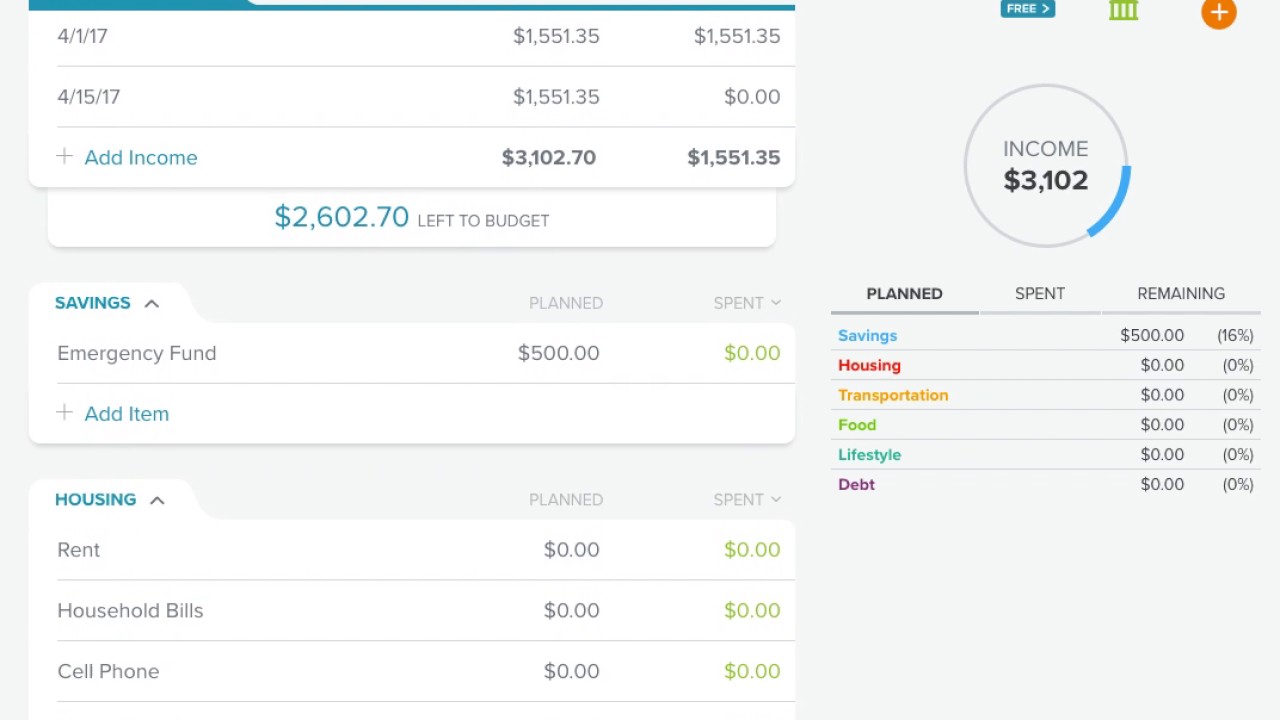The height and width of the screenshot is (720, 1280).
Task: Edit the Rent planned amount field
Action: [571, 550]
